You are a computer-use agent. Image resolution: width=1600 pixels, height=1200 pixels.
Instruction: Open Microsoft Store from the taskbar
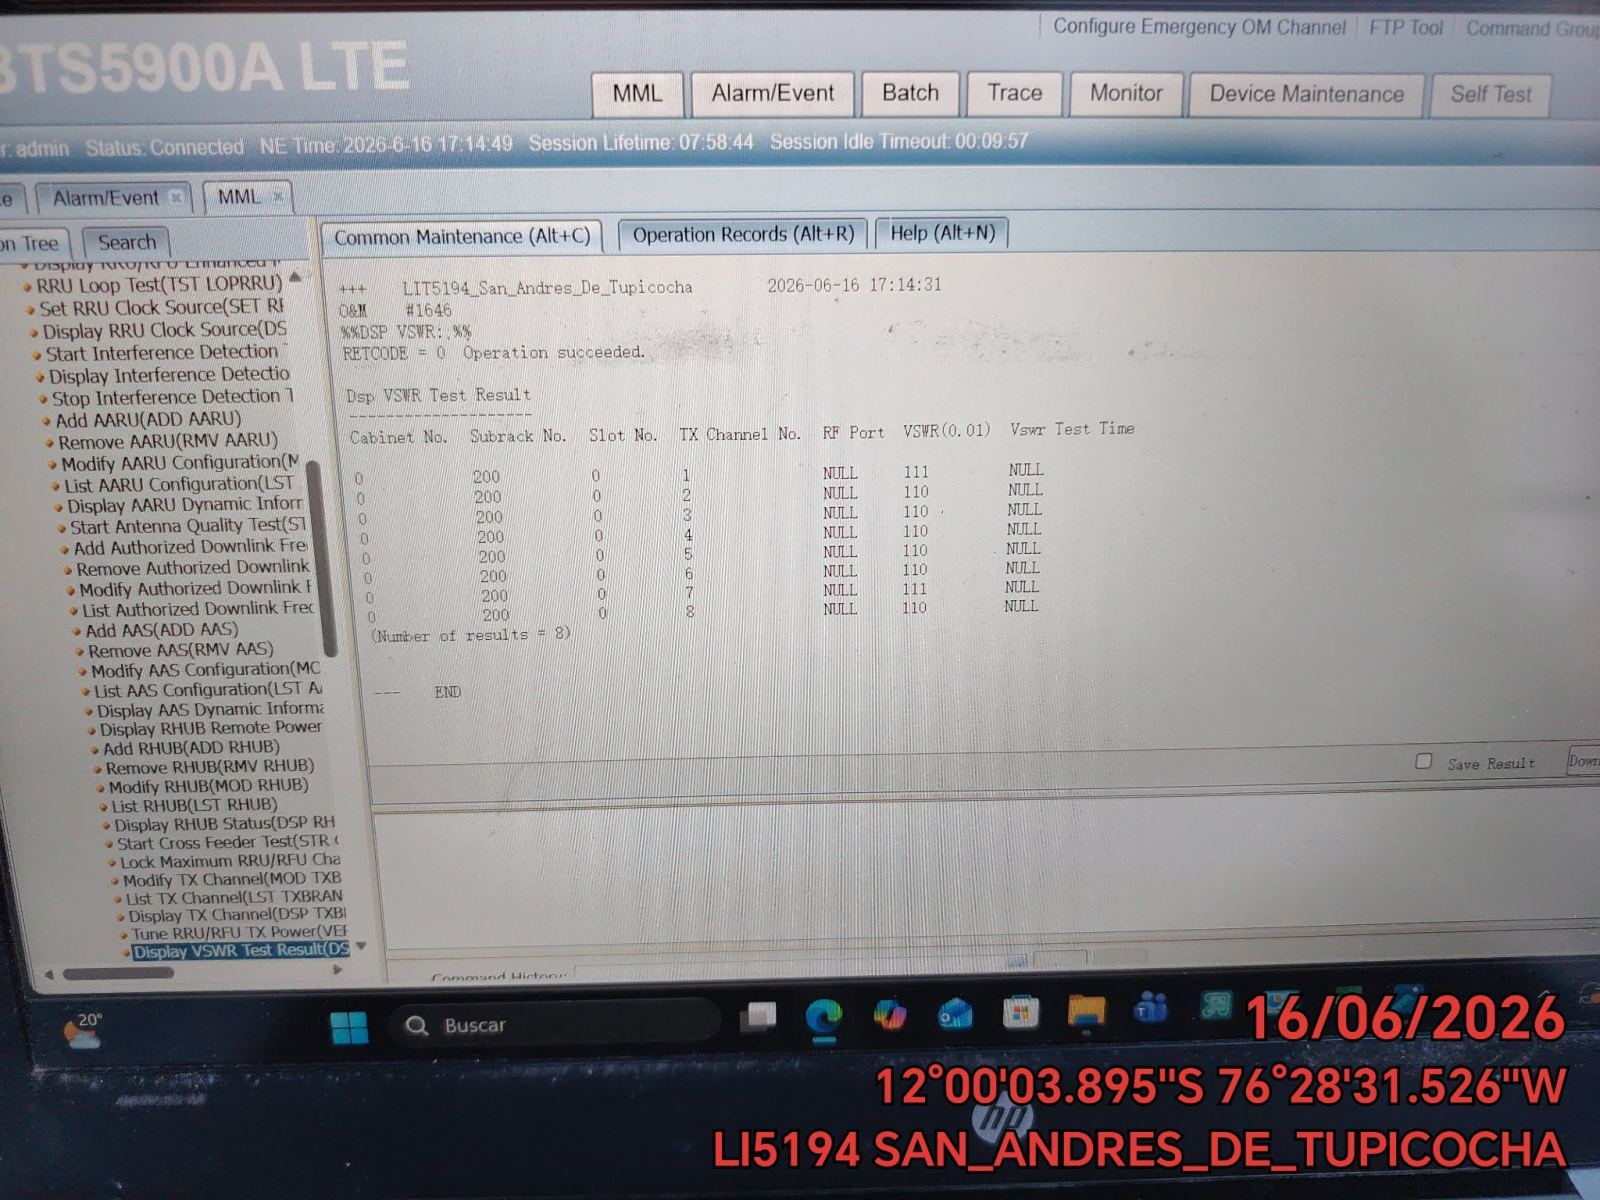(1020, 1013)
